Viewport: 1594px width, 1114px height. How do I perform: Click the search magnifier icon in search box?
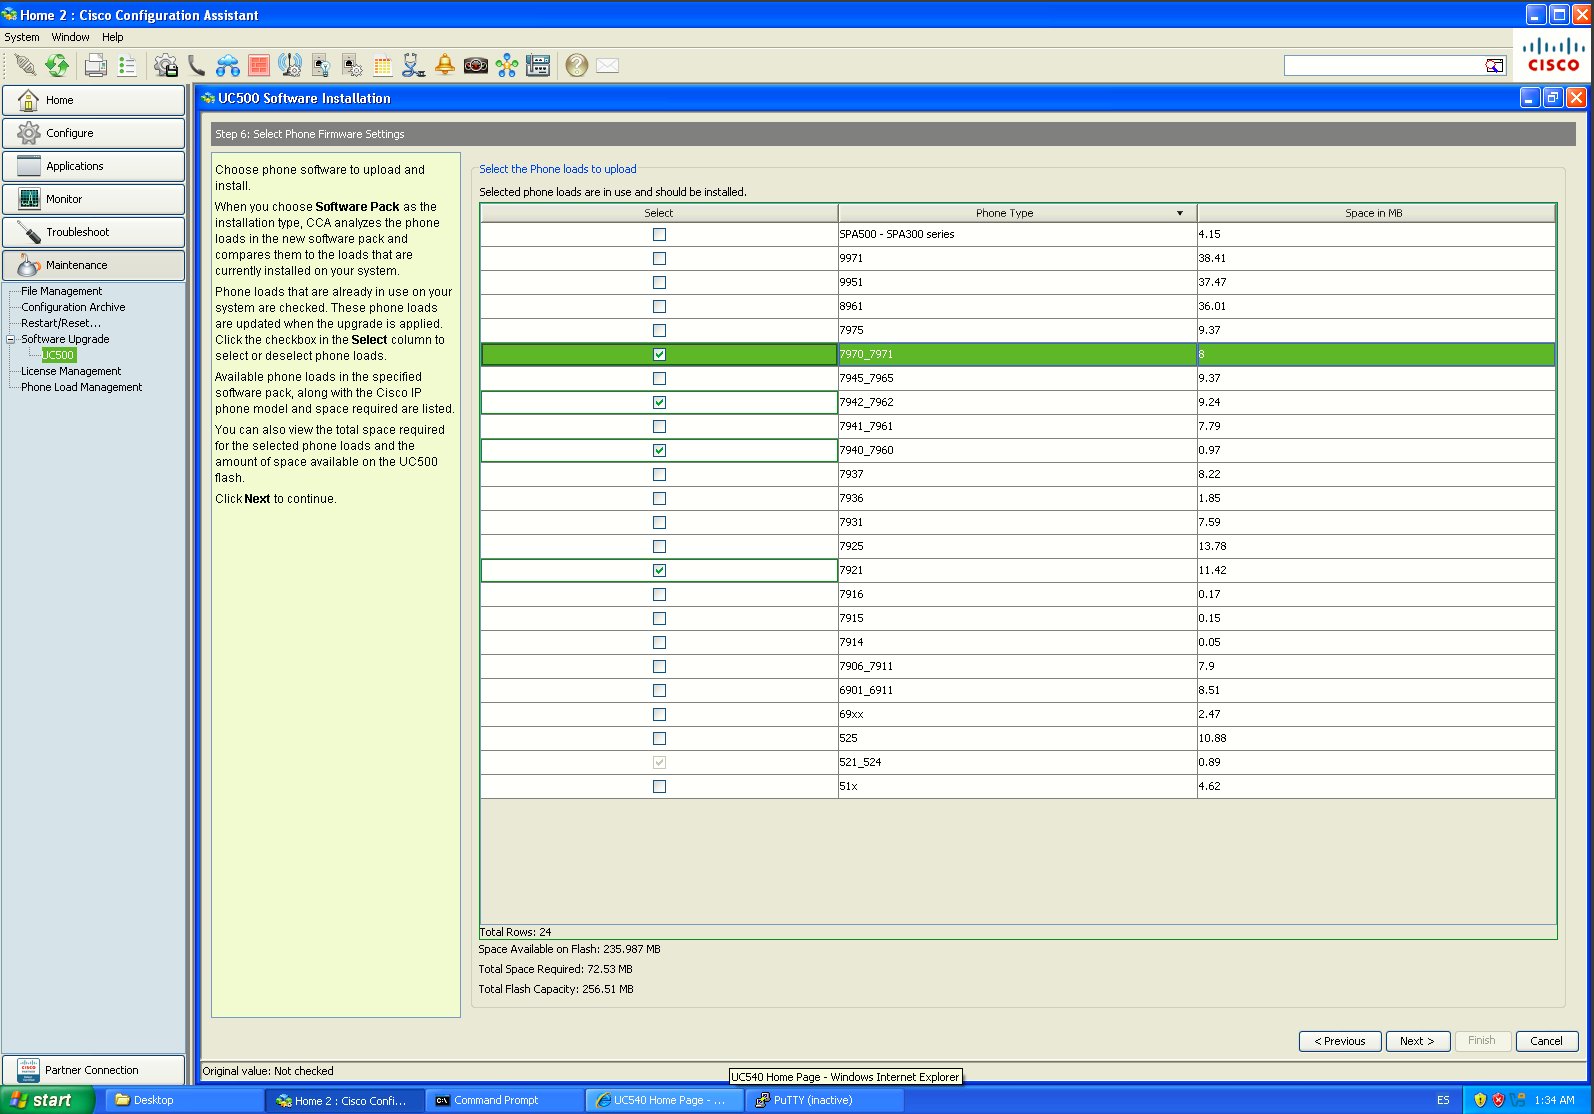pyautogui.click(x=1494, y=66)
